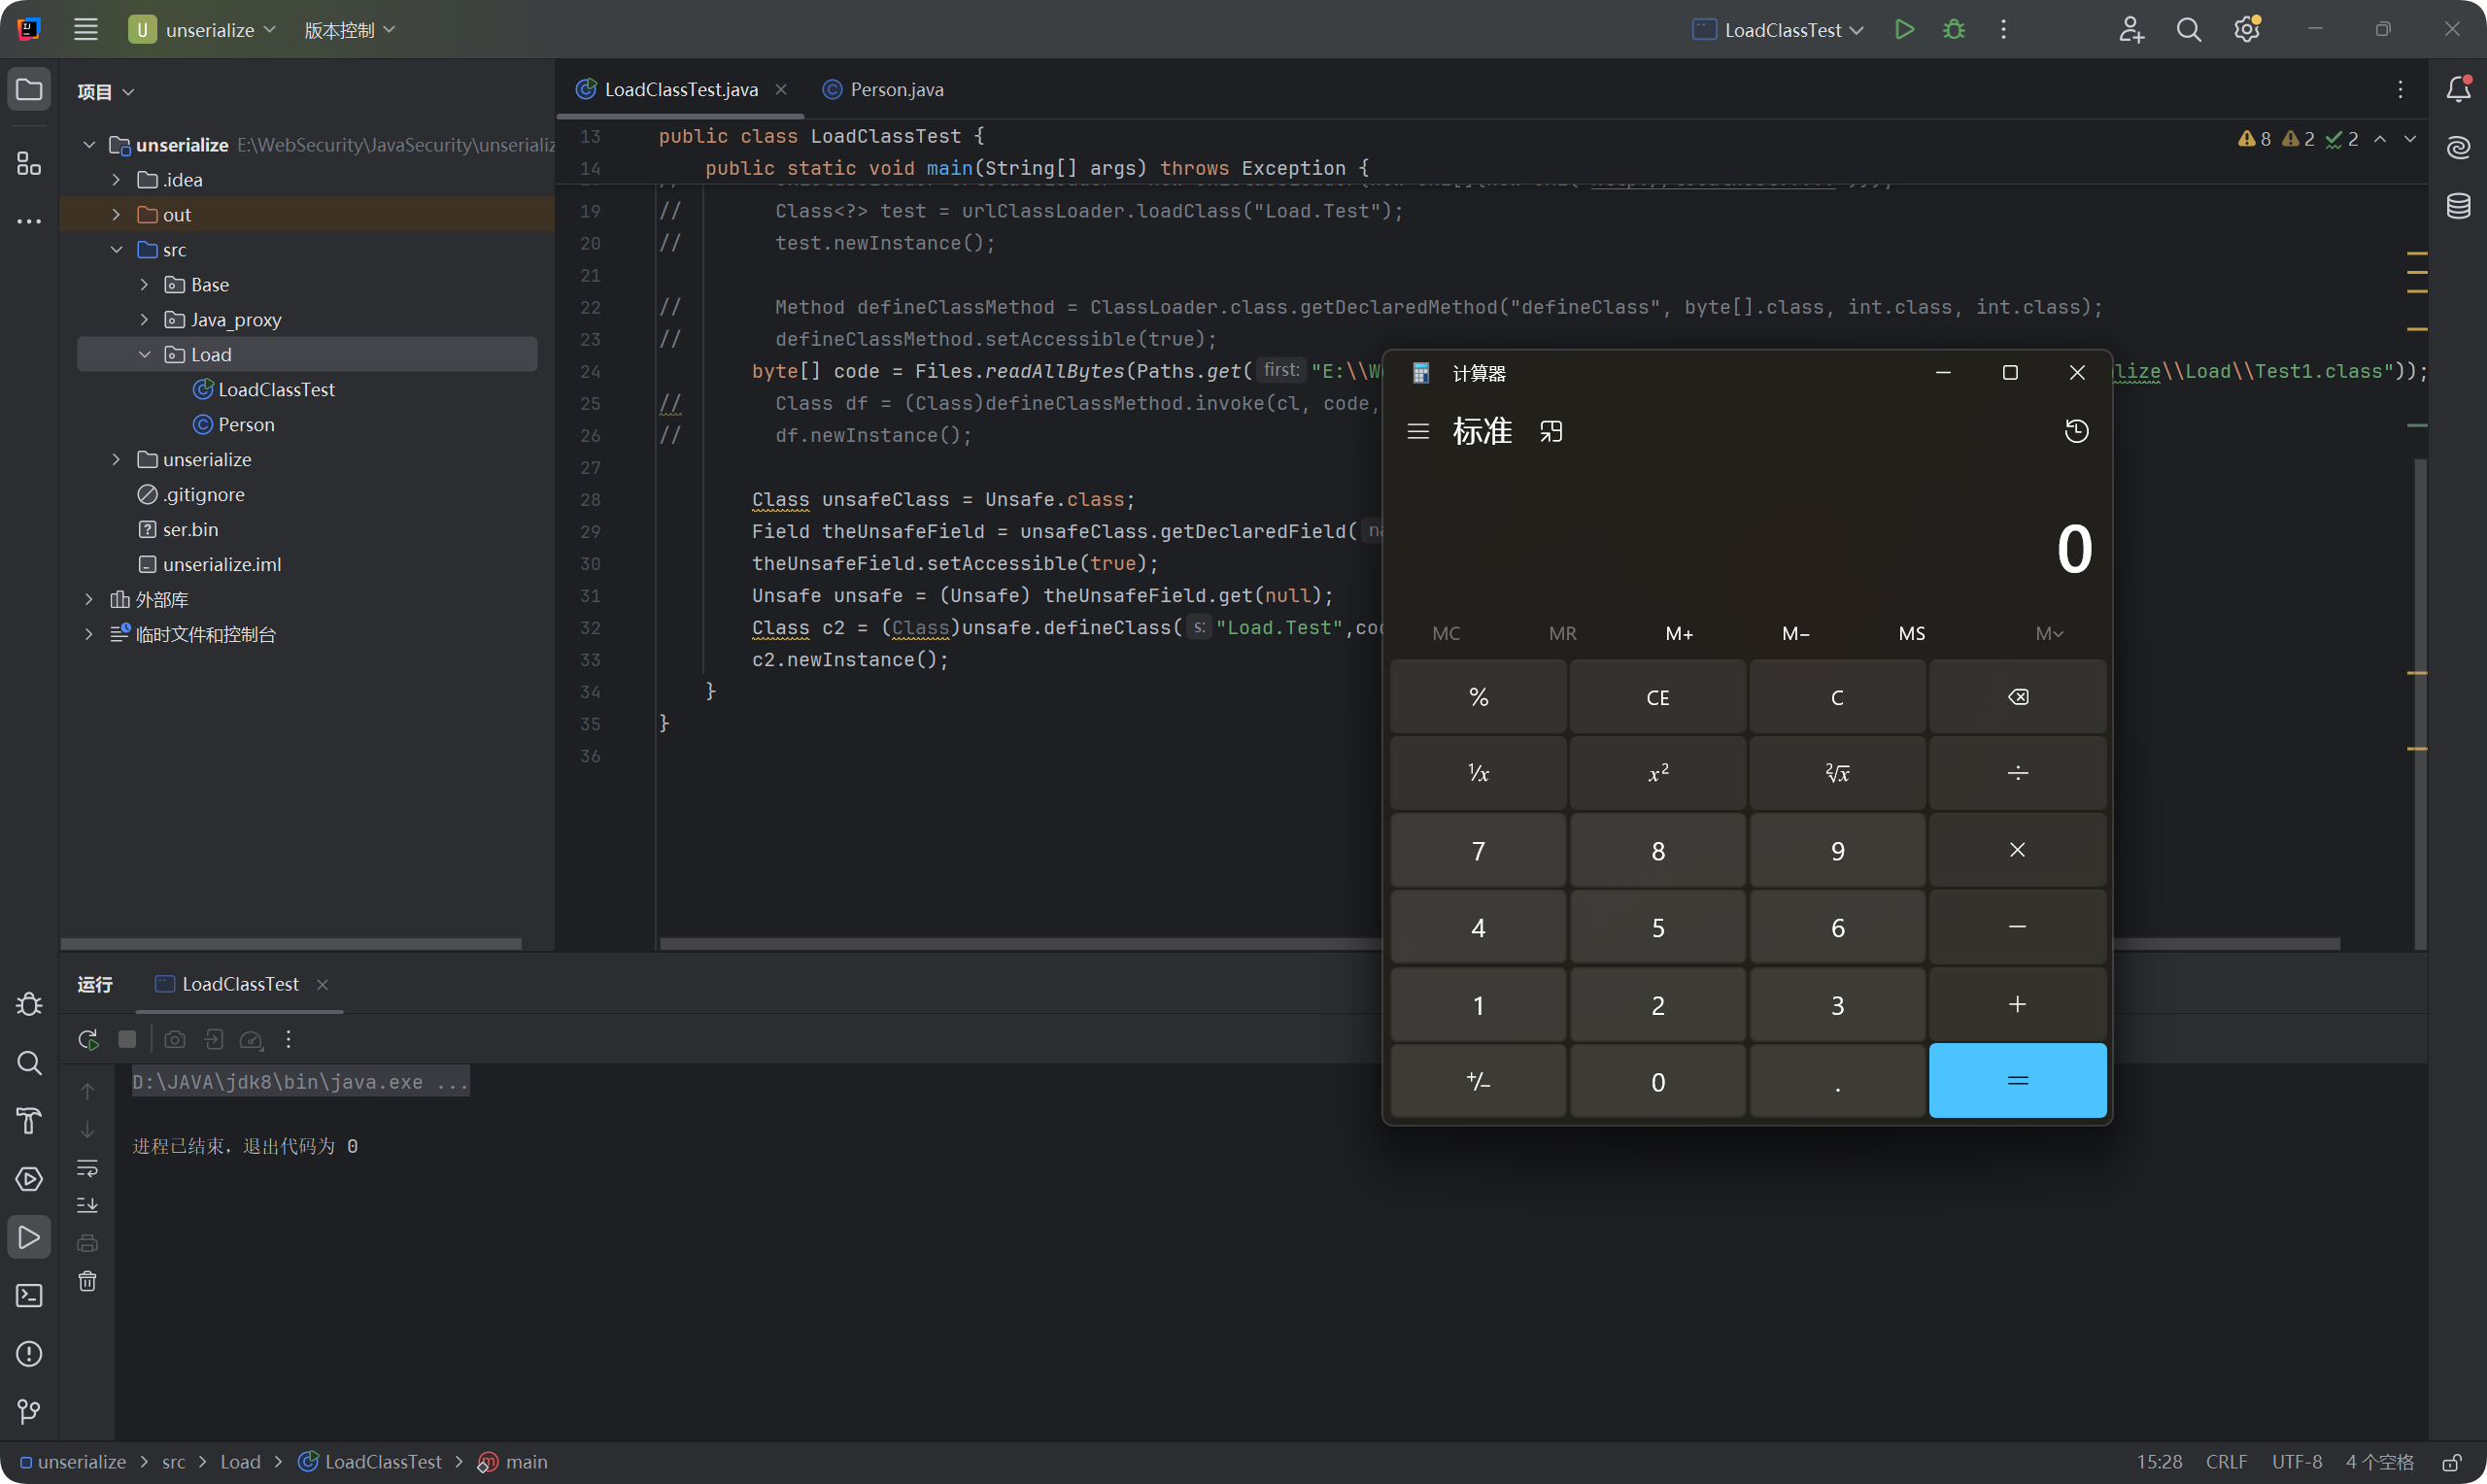The height and width of the screenshot is (1484, 2487).
Task: Clear run console with trash icon
Action: pos(88,1281)
